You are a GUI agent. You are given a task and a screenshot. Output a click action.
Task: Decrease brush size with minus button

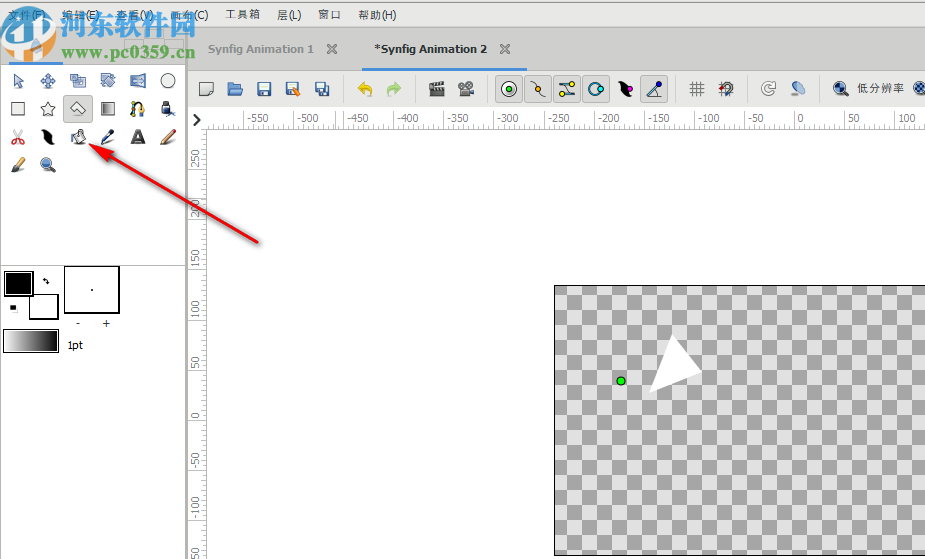pyautogui.click(x=78, y=323)
